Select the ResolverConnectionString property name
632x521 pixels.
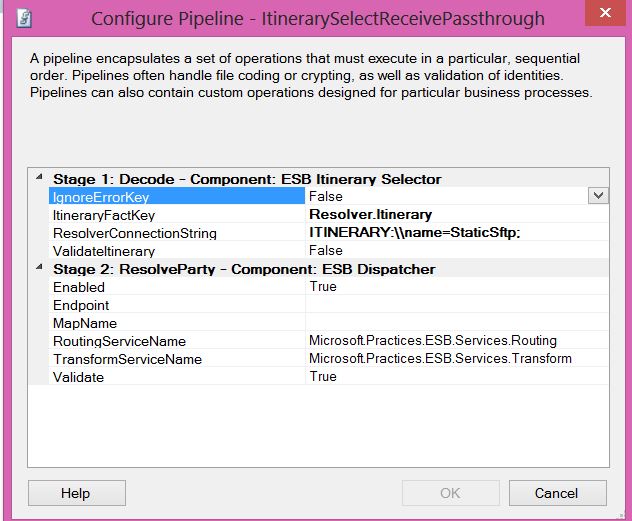pos(134,233)
